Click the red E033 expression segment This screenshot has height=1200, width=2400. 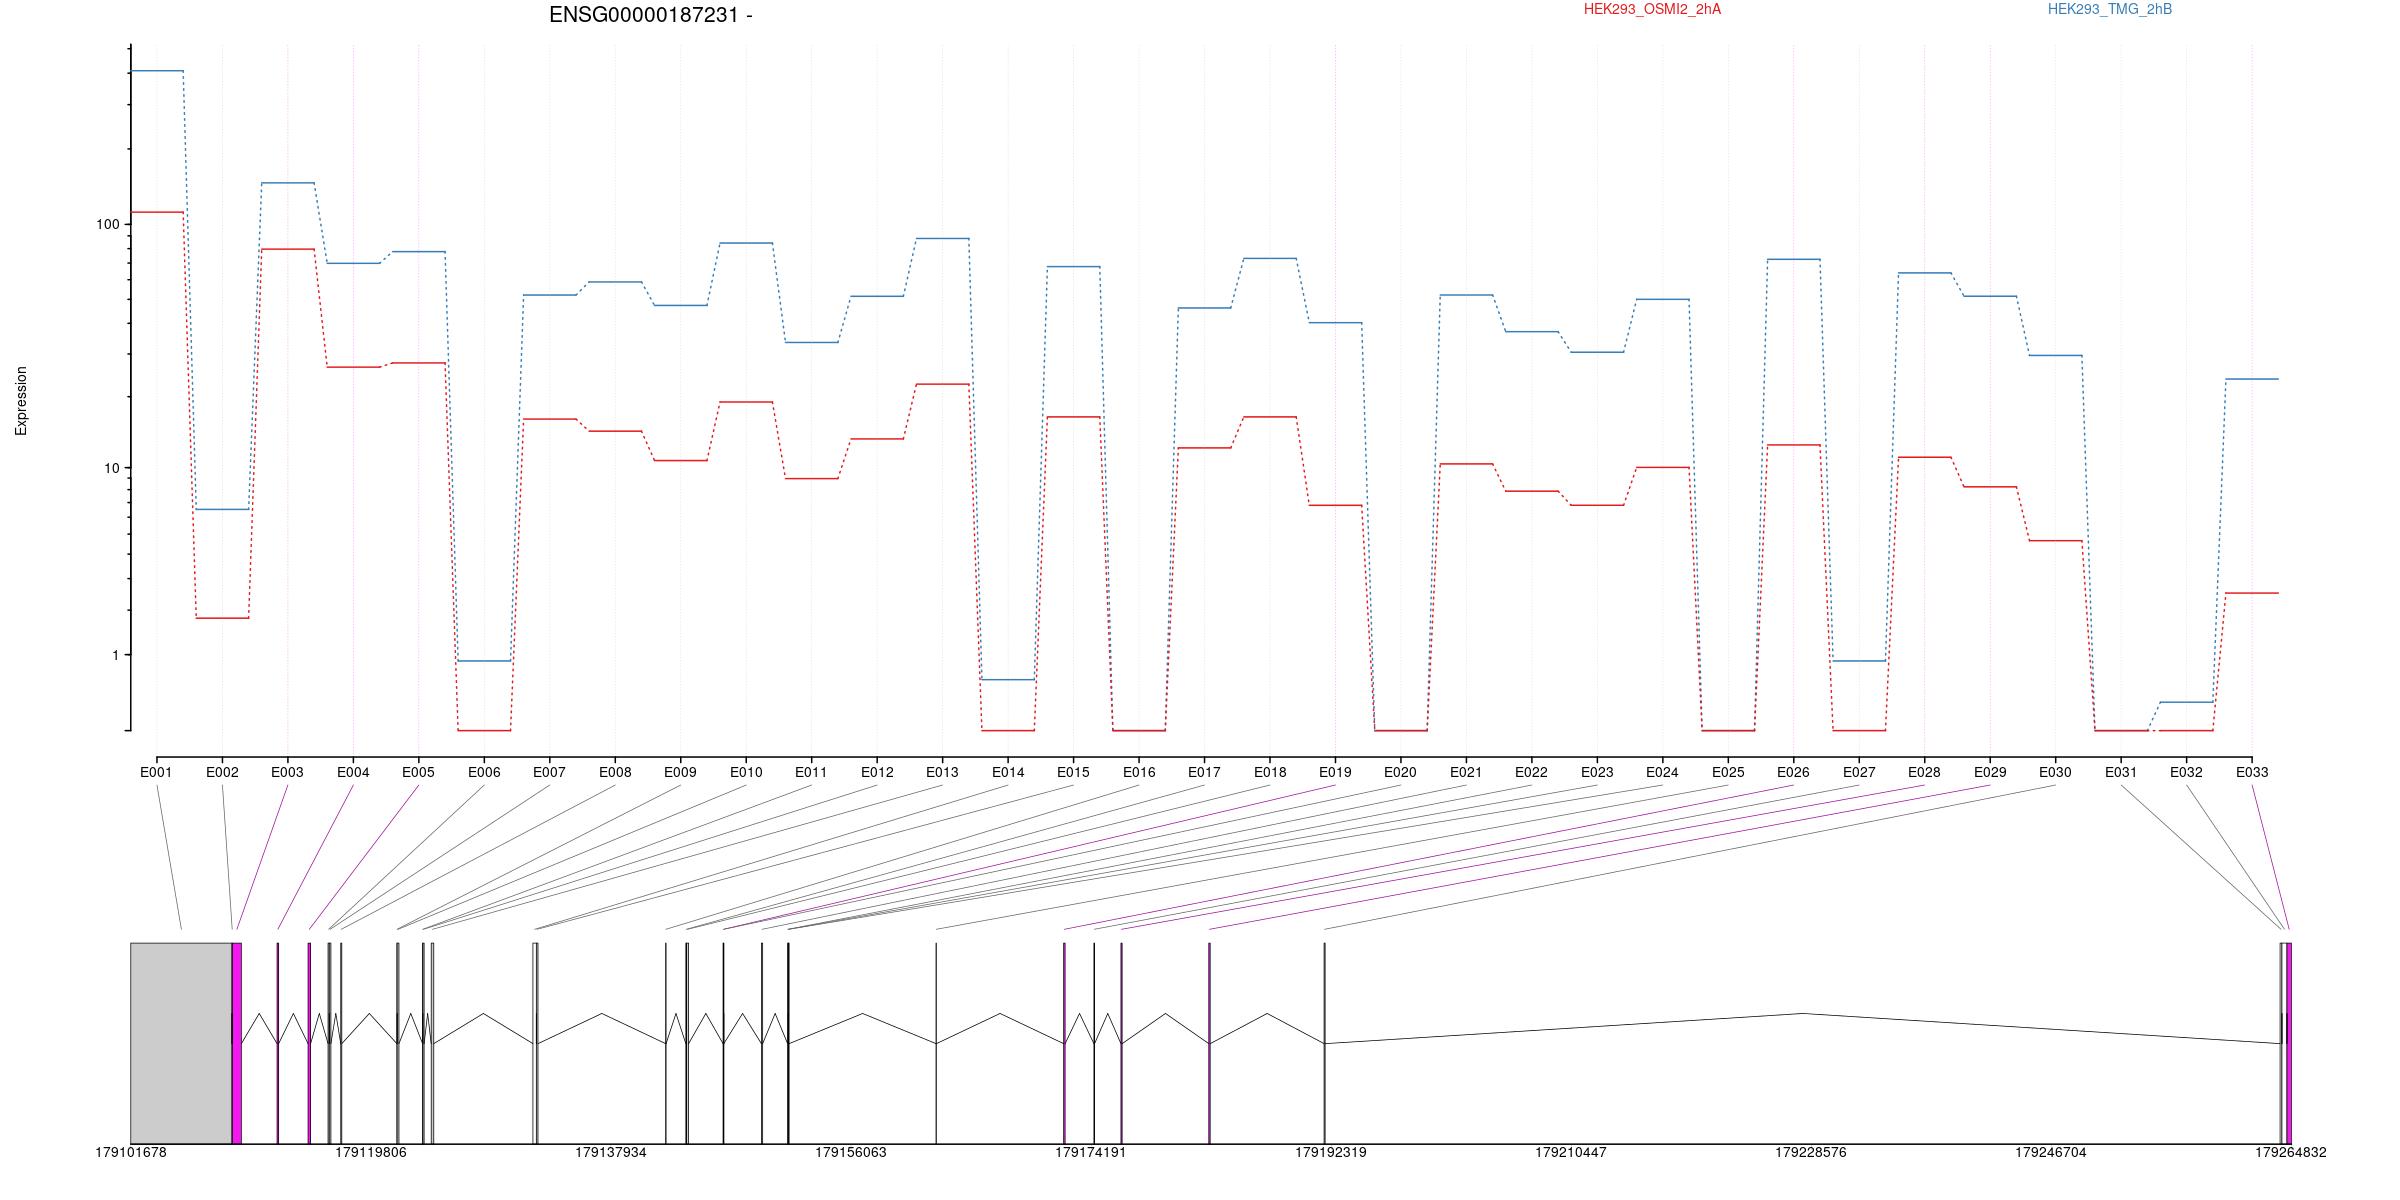point(2252,593)
